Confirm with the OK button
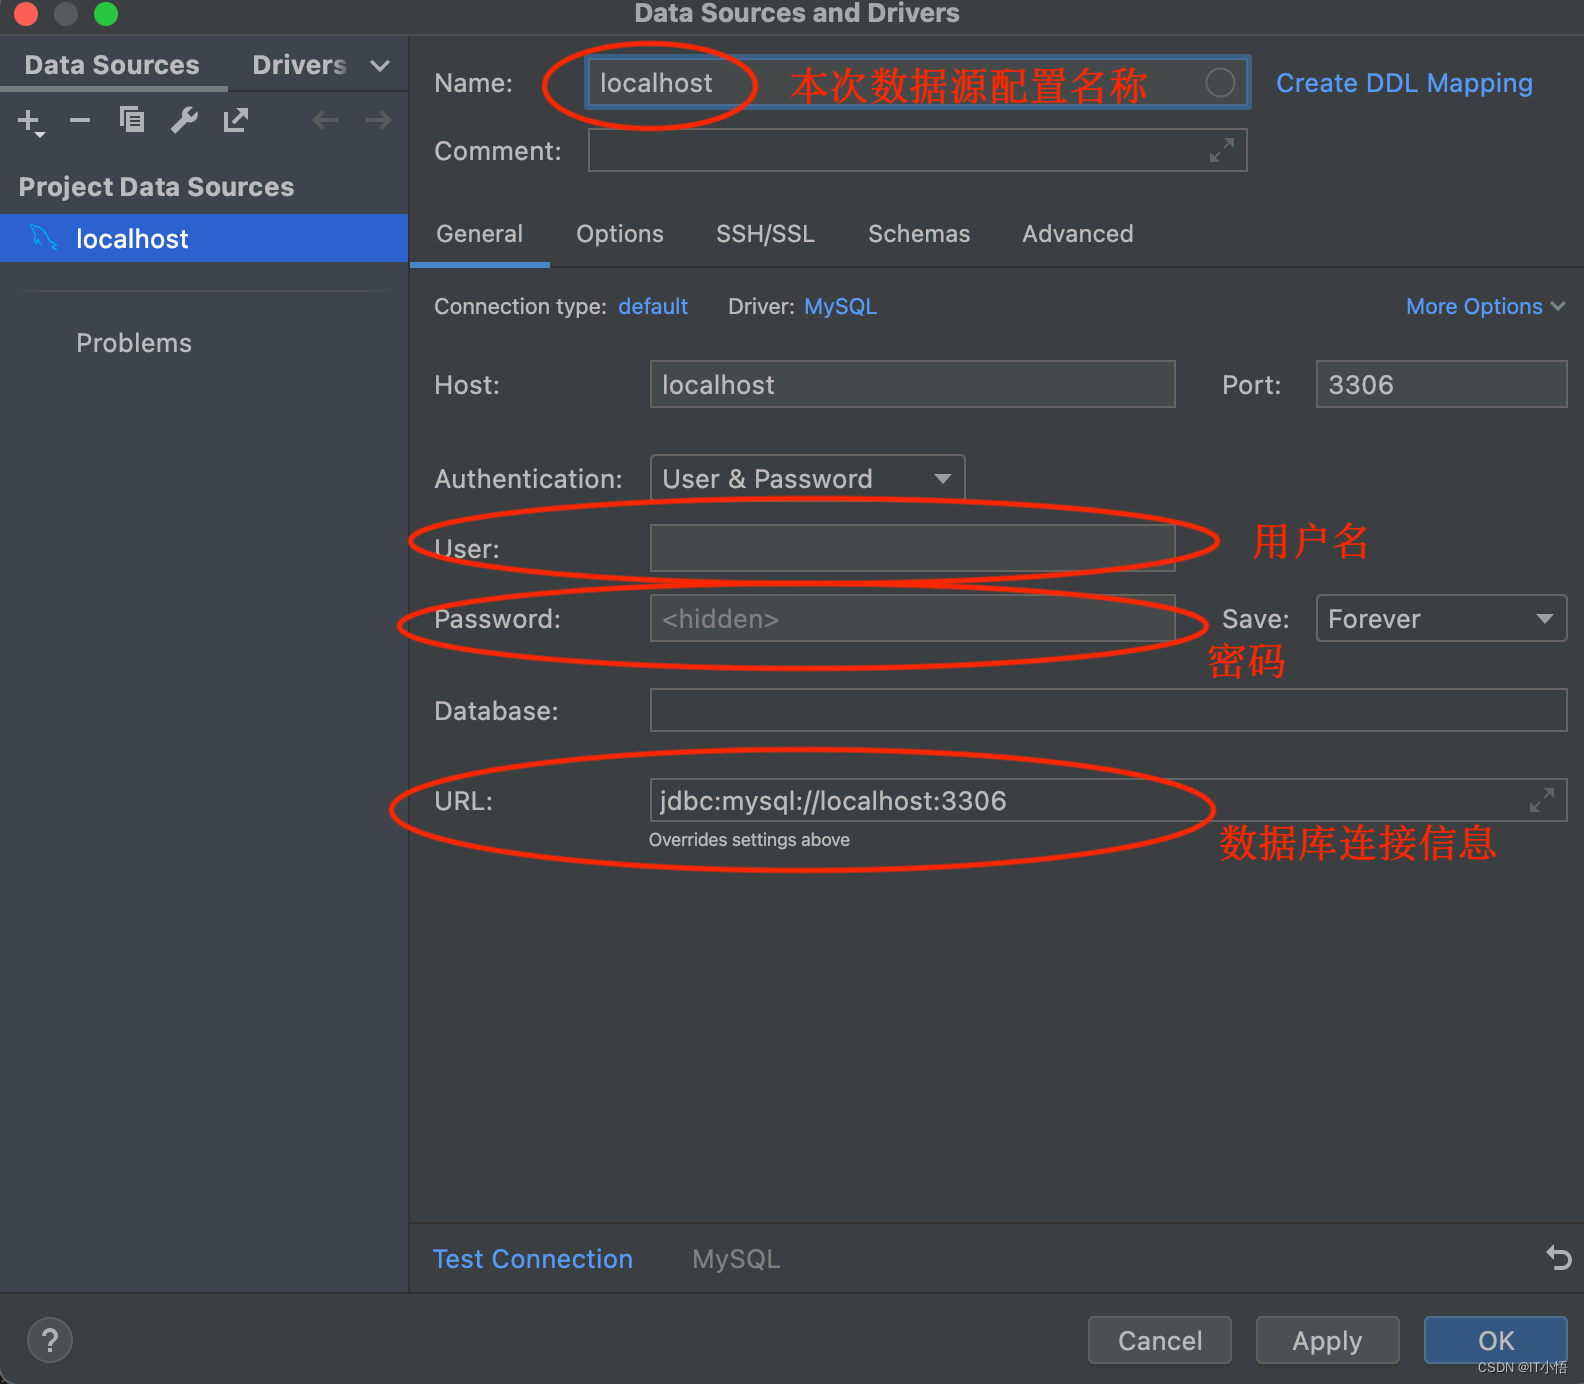1584x1384 pixels. pyautogui.click(x=1496, y=1340)
